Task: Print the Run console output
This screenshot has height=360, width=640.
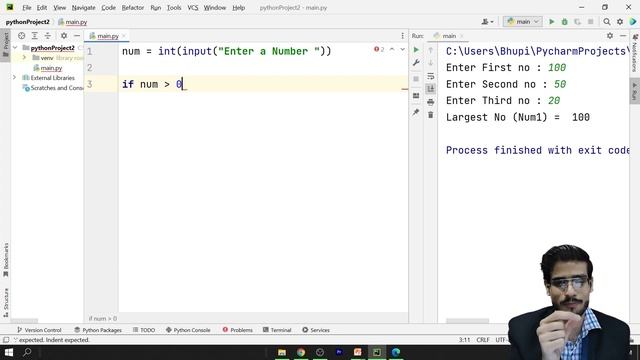Action: tap(431, 102)
